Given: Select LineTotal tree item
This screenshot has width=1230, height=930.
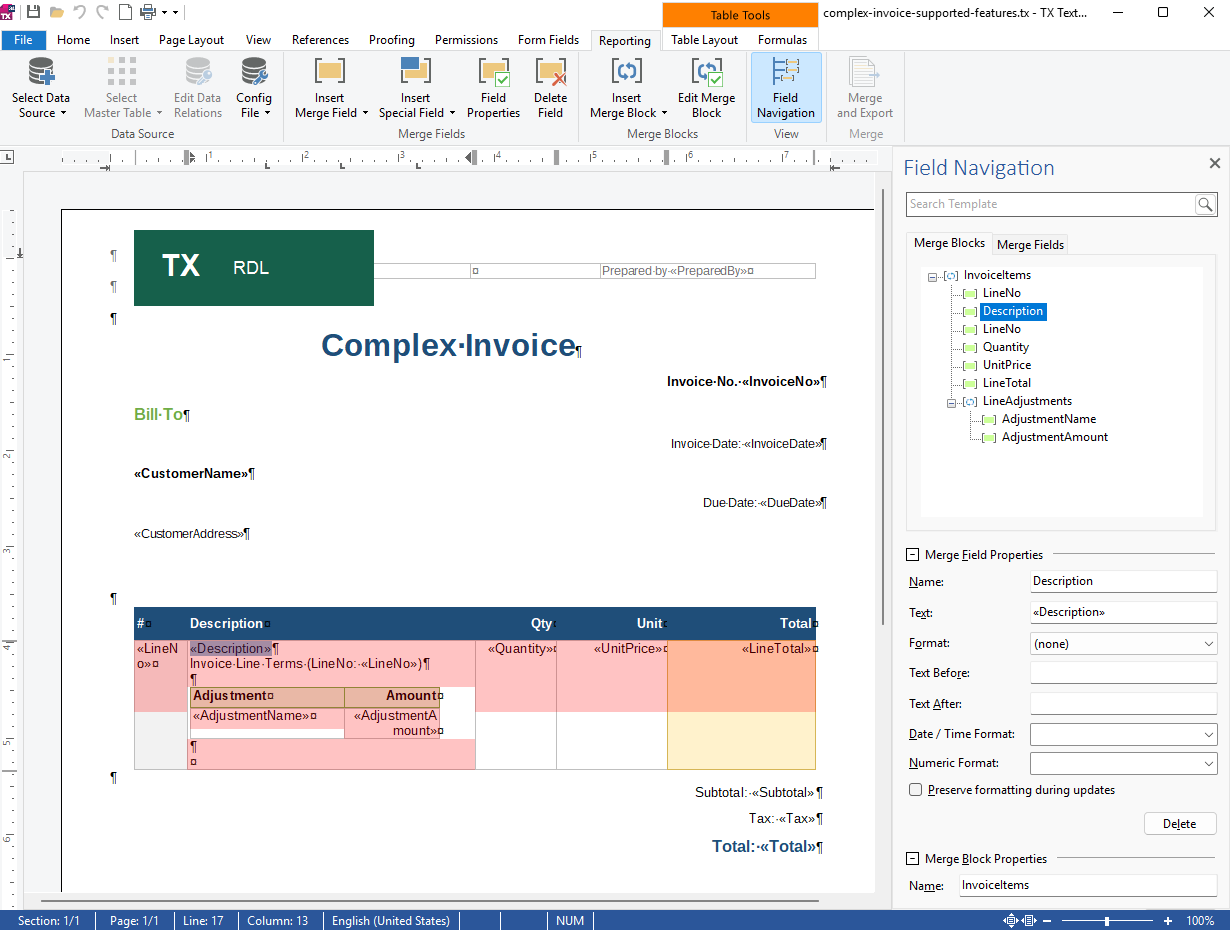Looking at the screenshot, I should pyautogui.click(x=1007, y=383).
